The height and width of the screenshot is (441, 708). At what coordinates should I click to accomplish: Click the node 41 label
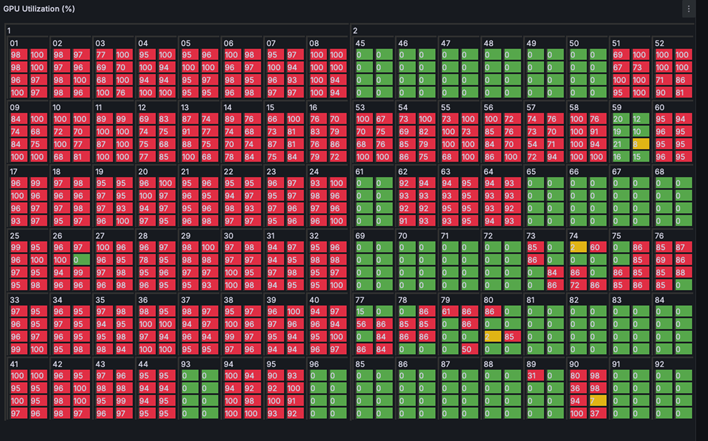coord(15,365)
